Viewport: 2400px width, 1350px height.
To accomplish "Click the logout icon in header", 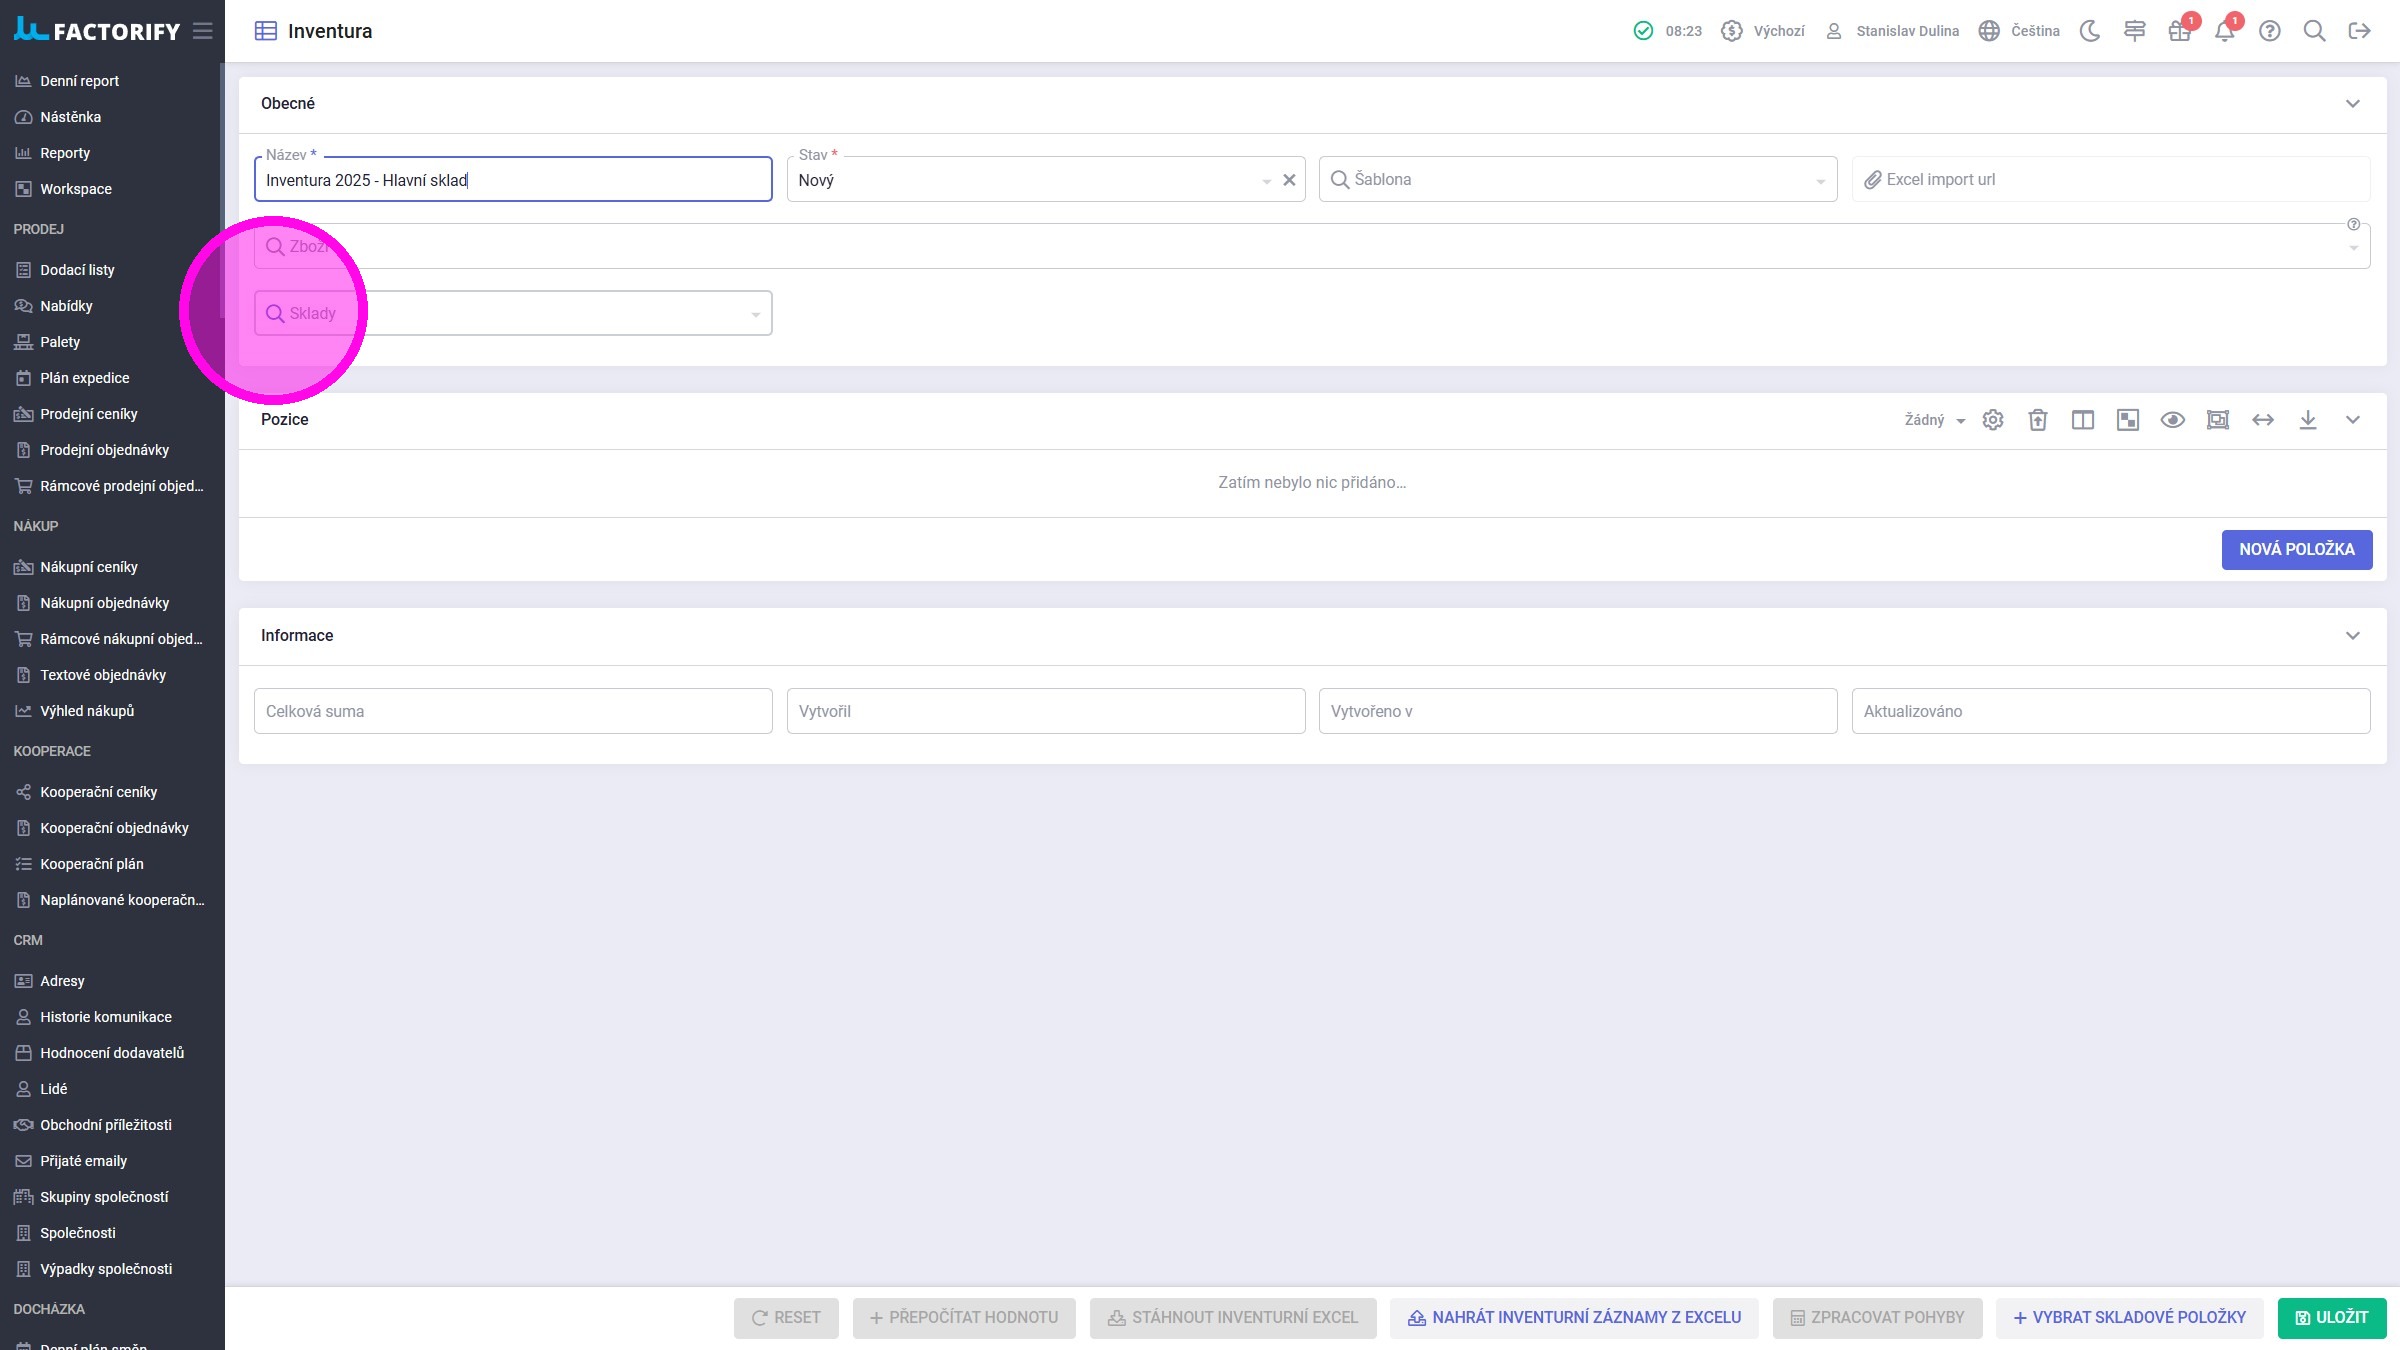I will 2359,31.
